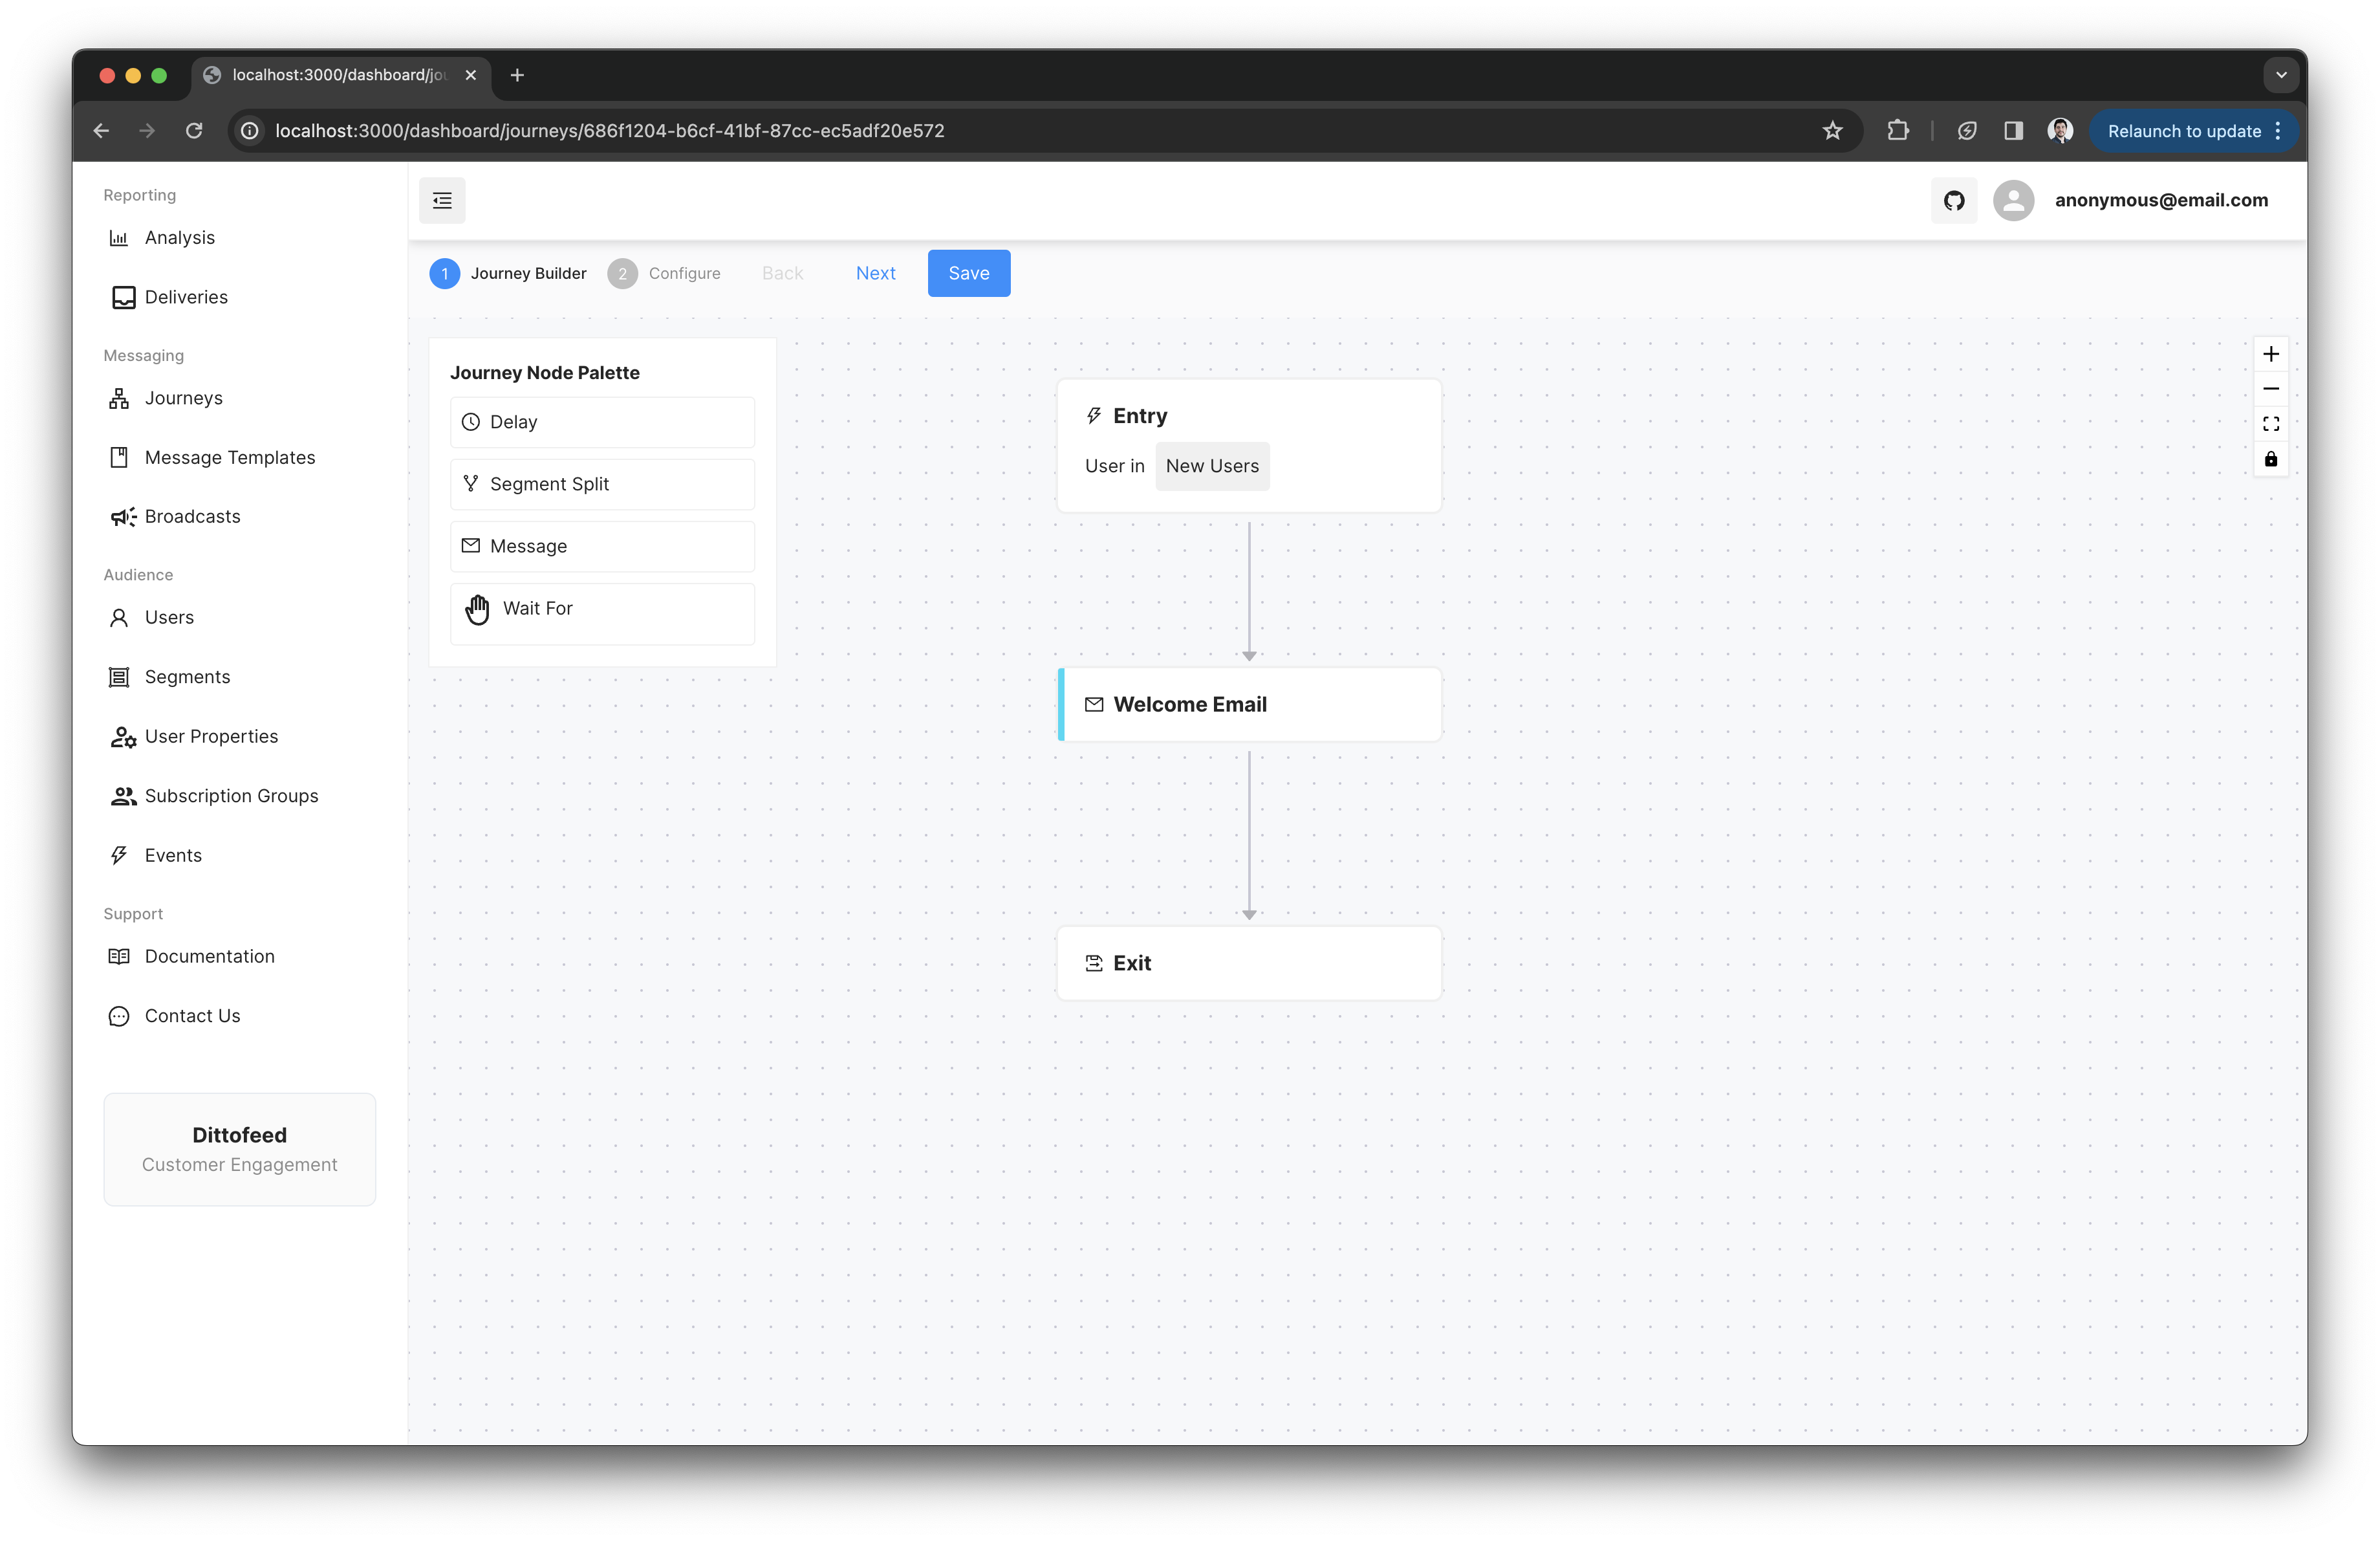
Task: Select the Message palette node
Action: coord(602,546)
